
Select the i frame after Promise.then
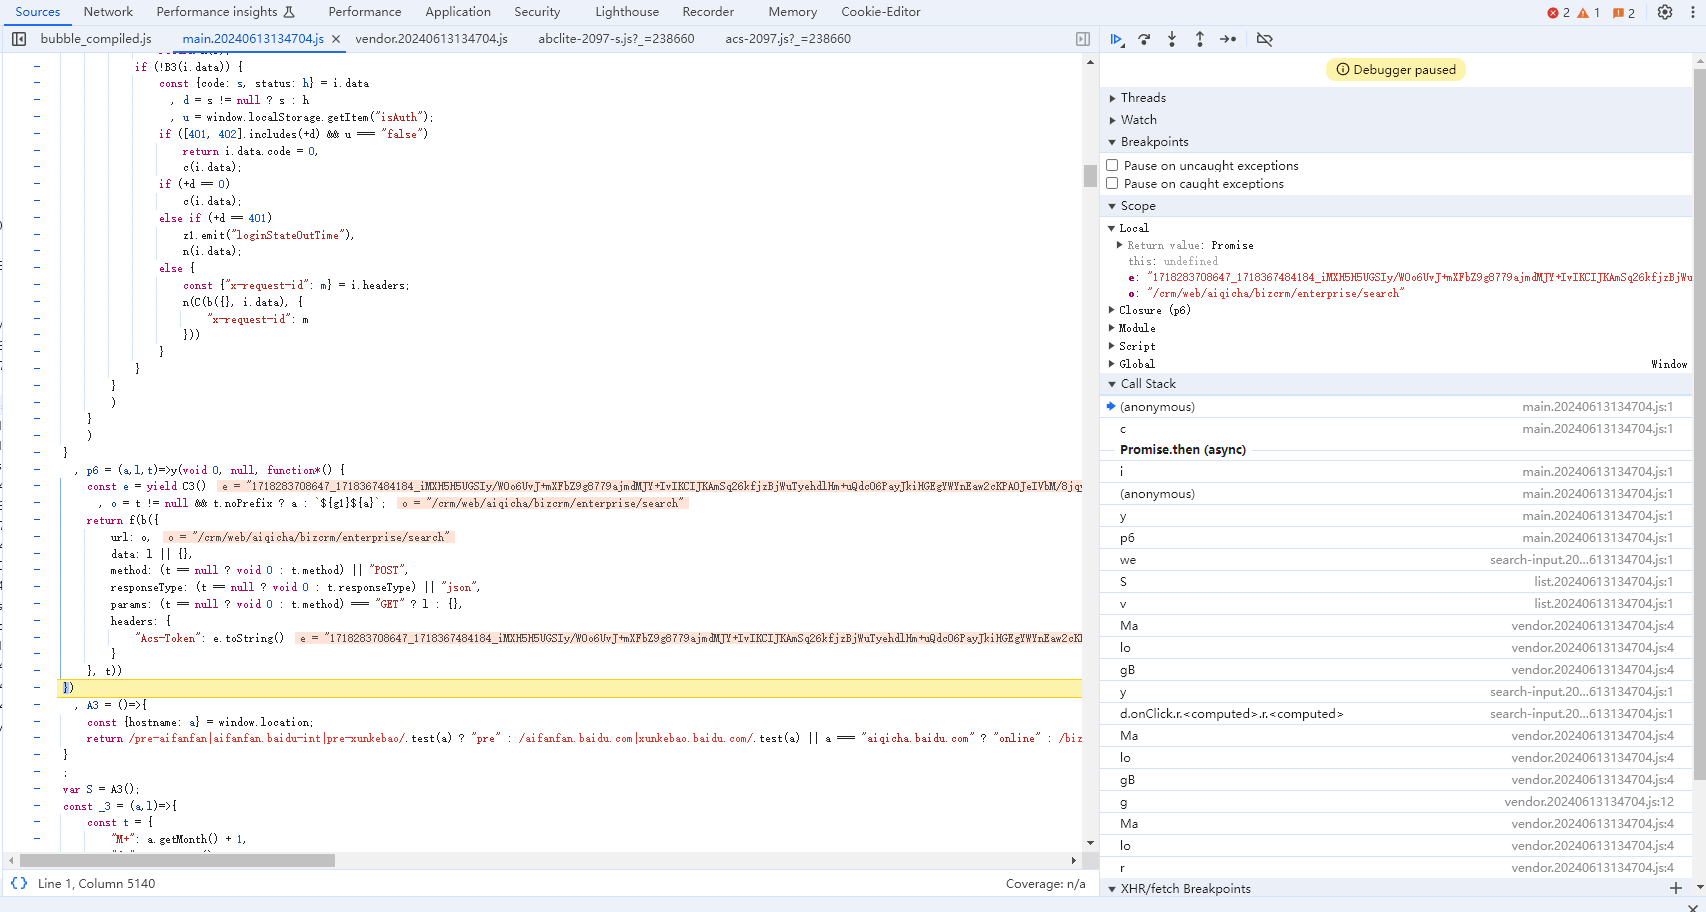pyautogui.click(x=1397, y=471)
